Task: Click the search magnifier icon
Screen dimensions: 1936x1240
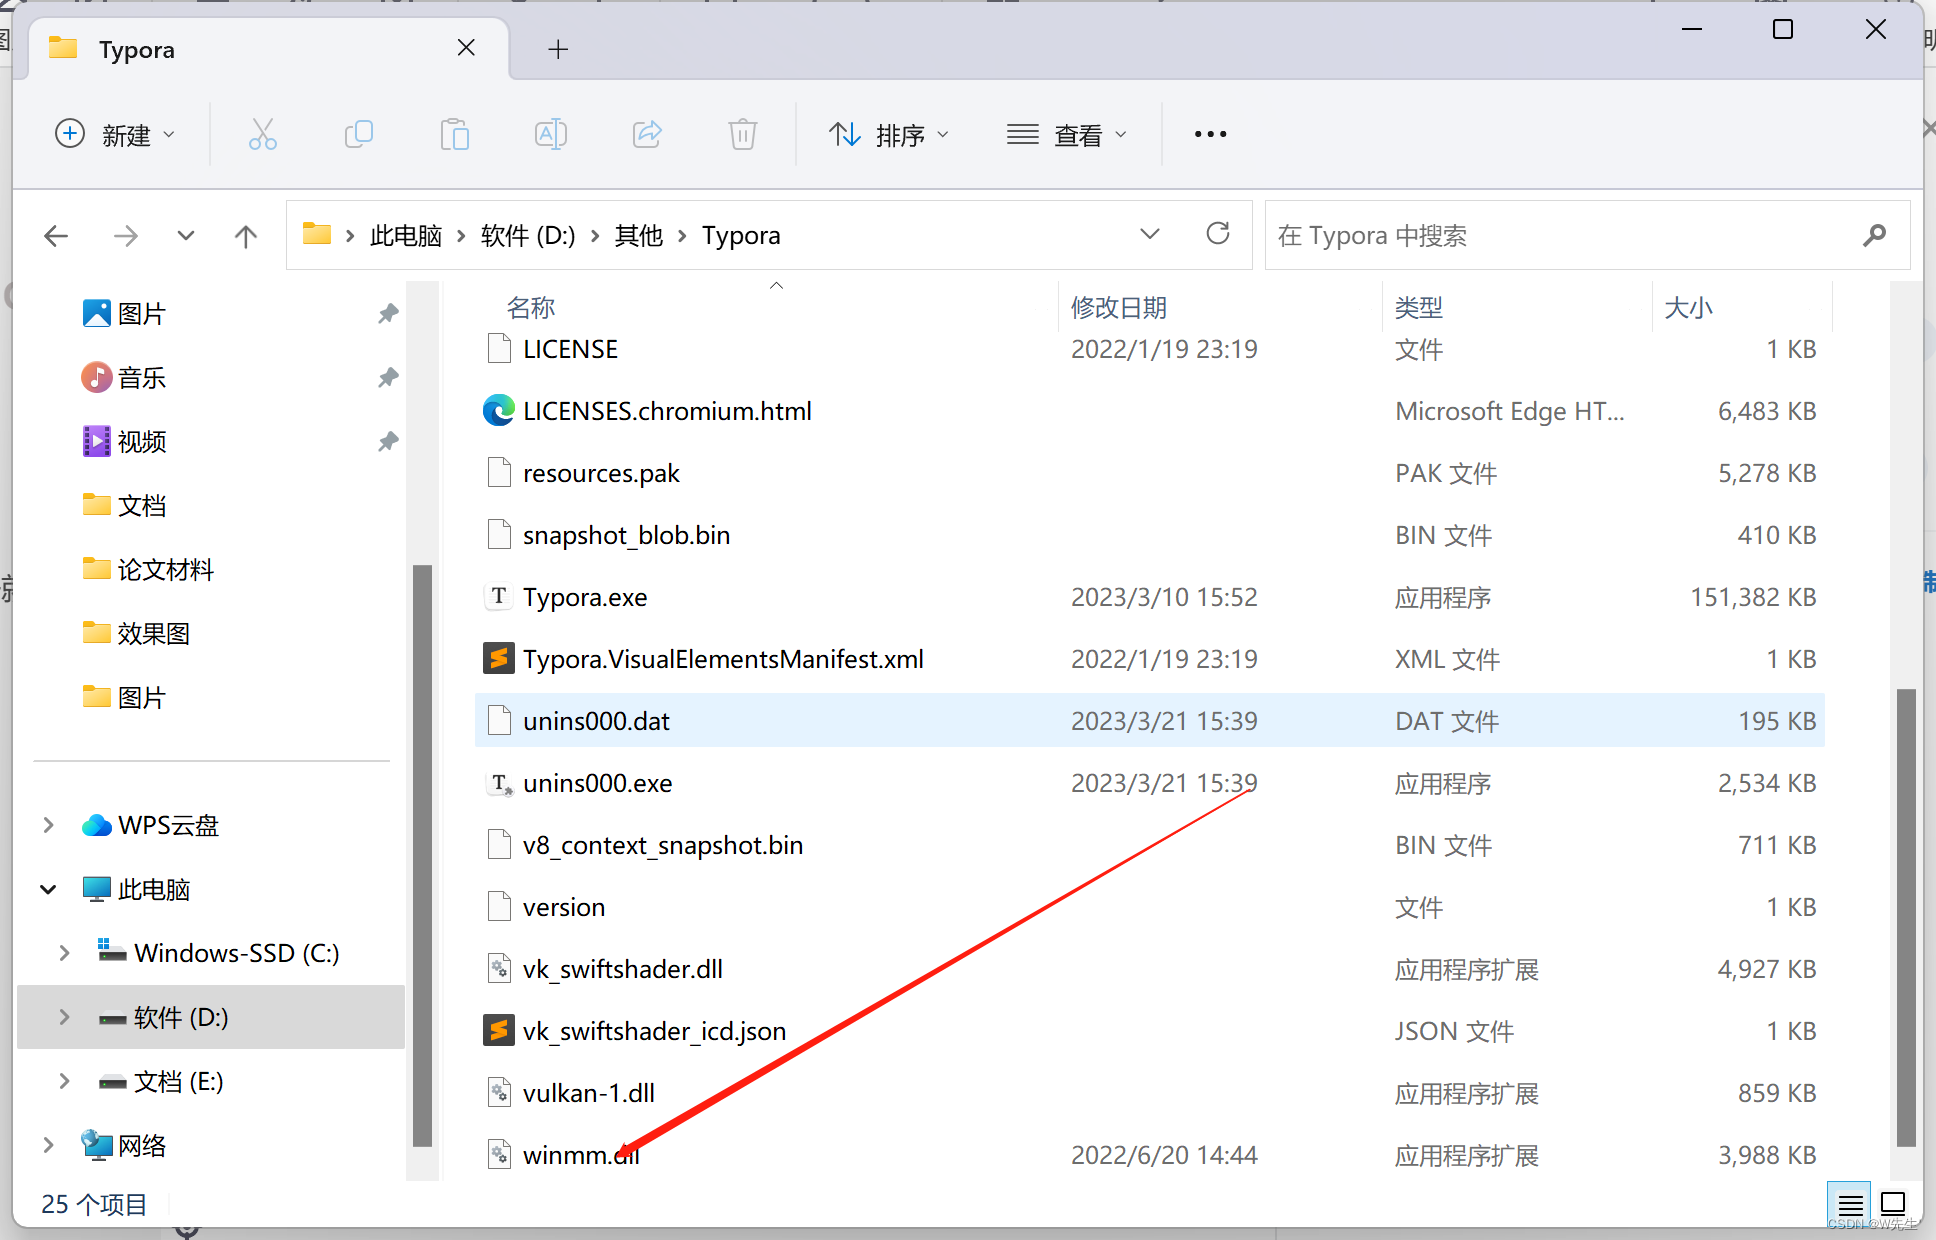Action: pos(1874,235)
